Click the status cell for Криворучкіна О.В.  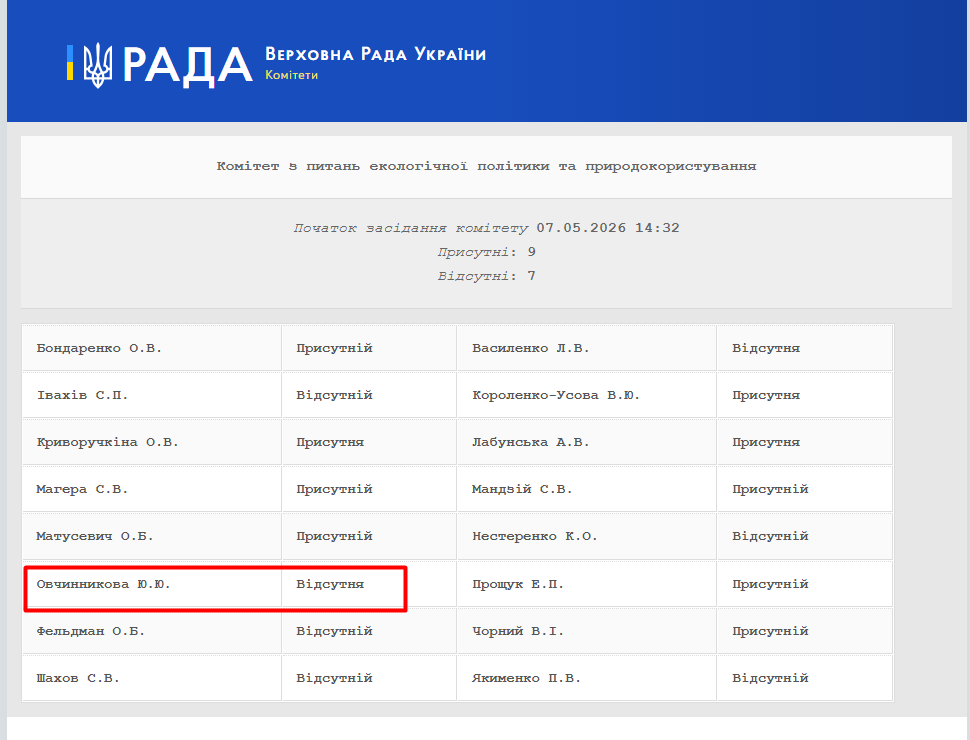[369, 442]
